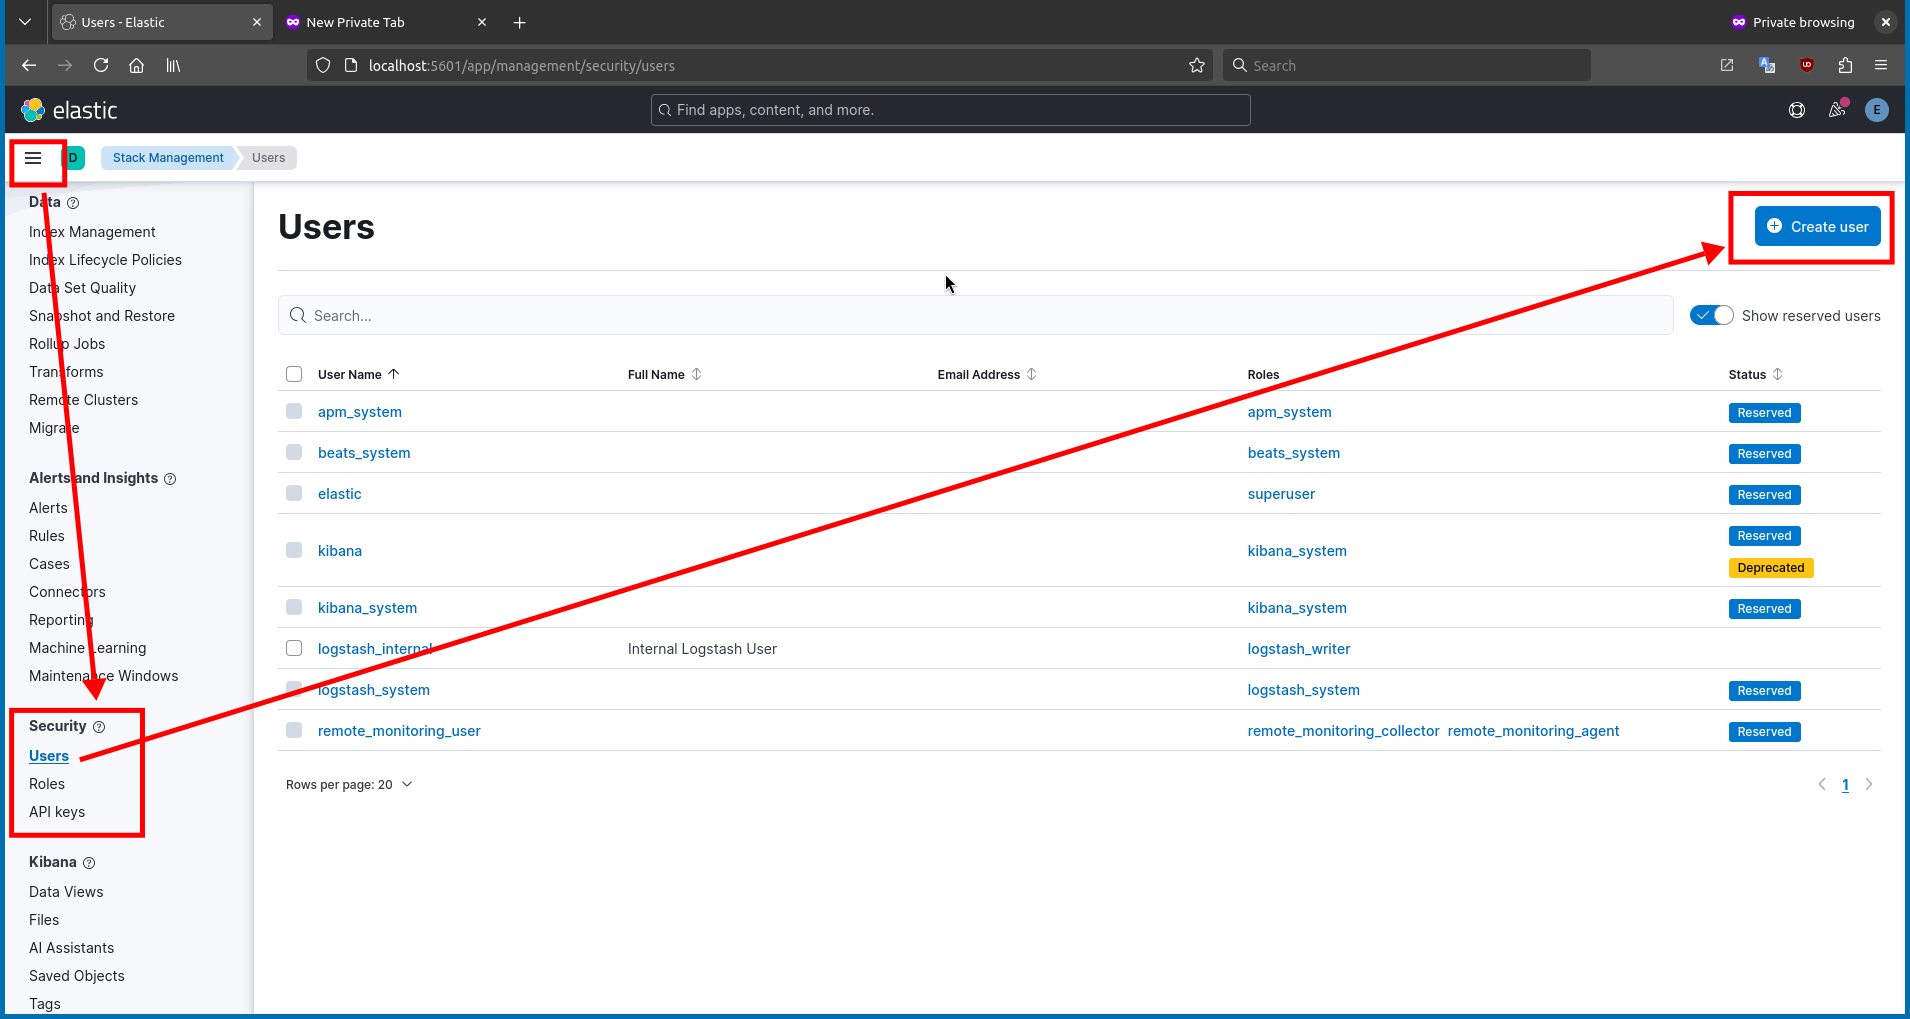This screenshot has width=1910, height=1019.
Task: List all tabs dropdown arrow
Action: coord(25,22)
